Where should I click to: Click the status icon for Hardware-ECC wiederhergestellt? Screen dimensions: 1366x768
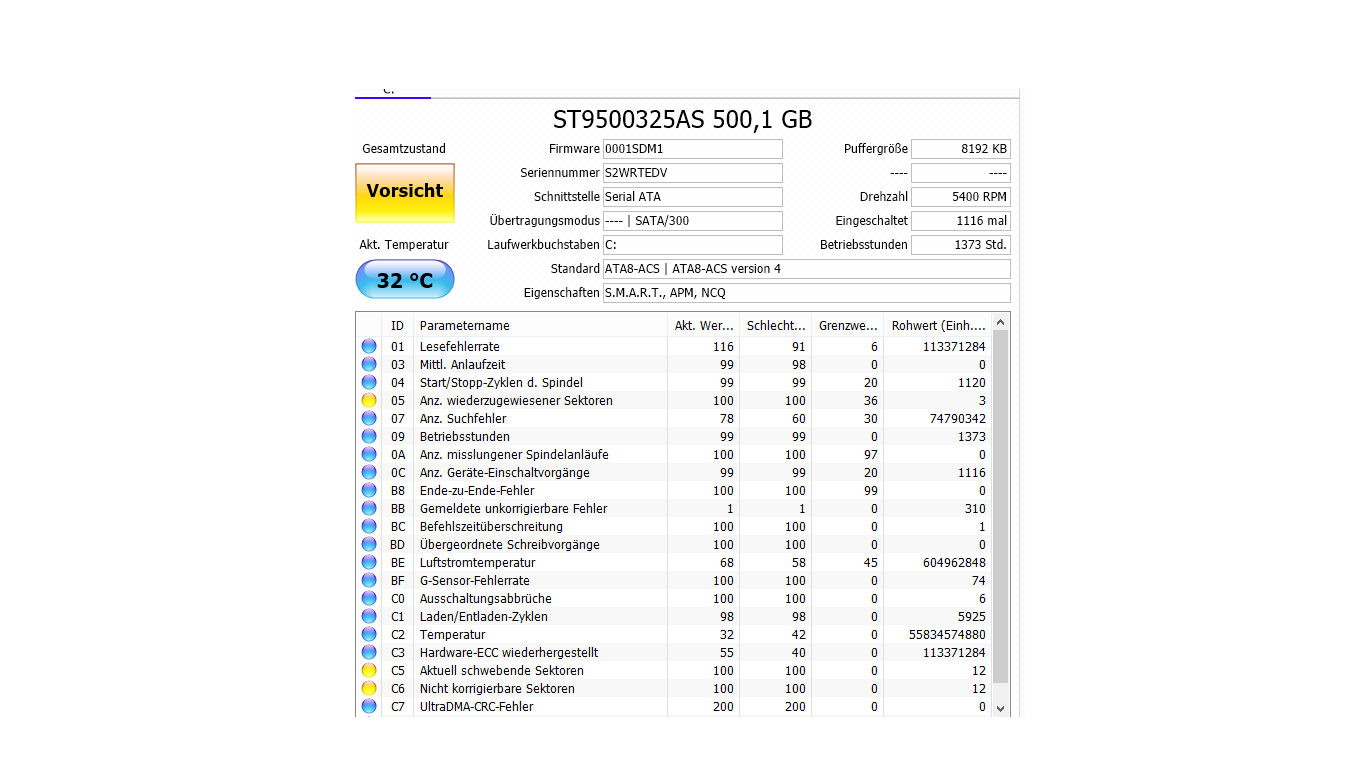click(x=369, y=653)
